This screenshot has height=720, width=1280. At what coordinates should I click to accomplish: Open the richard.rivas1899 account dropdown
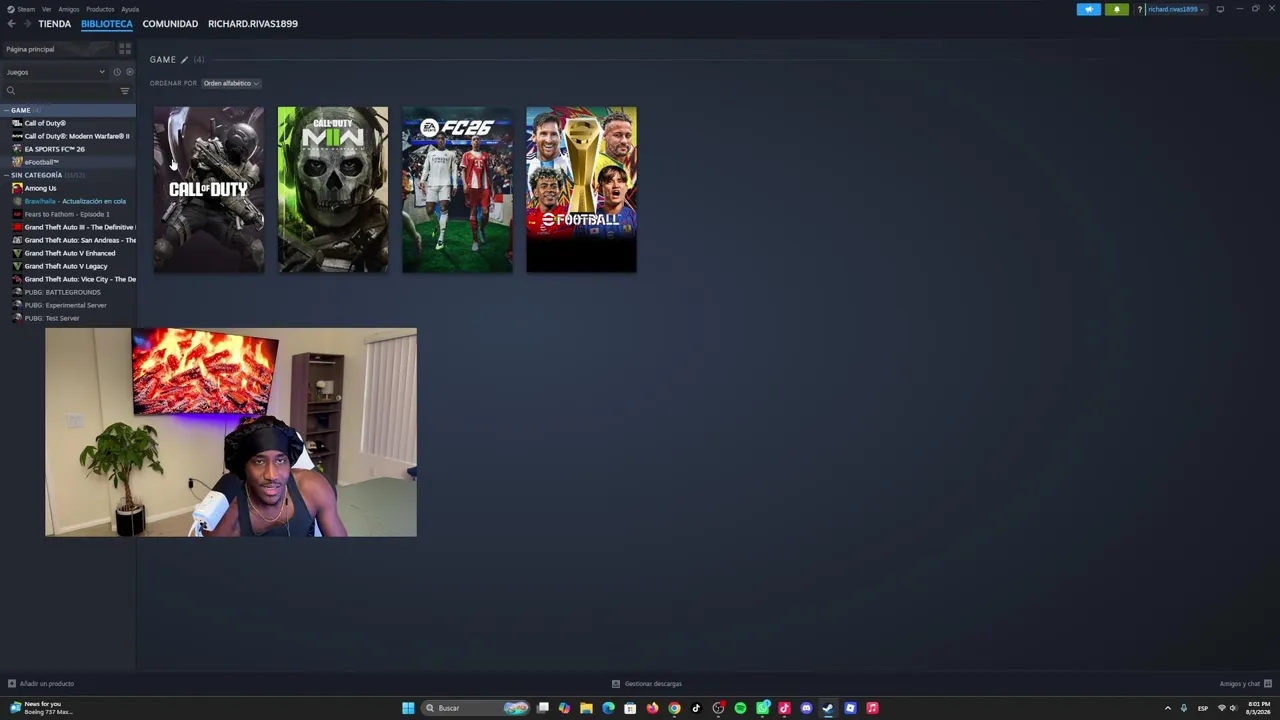point(1176,9)
